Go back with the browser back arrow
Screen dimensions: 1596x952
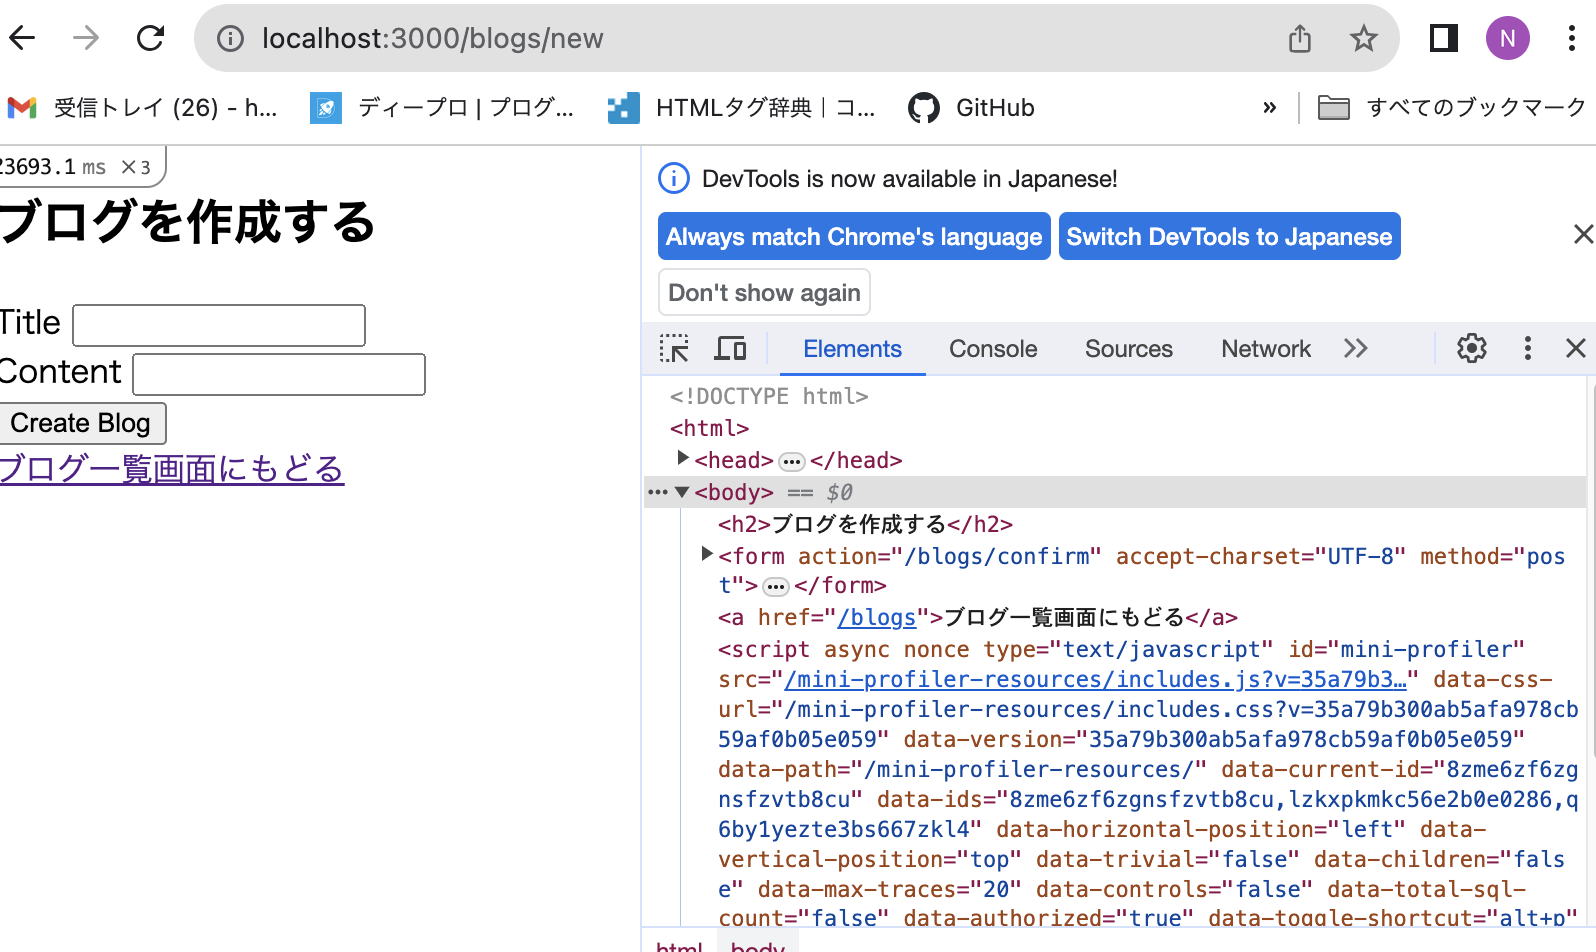click(x=22, y=38)
